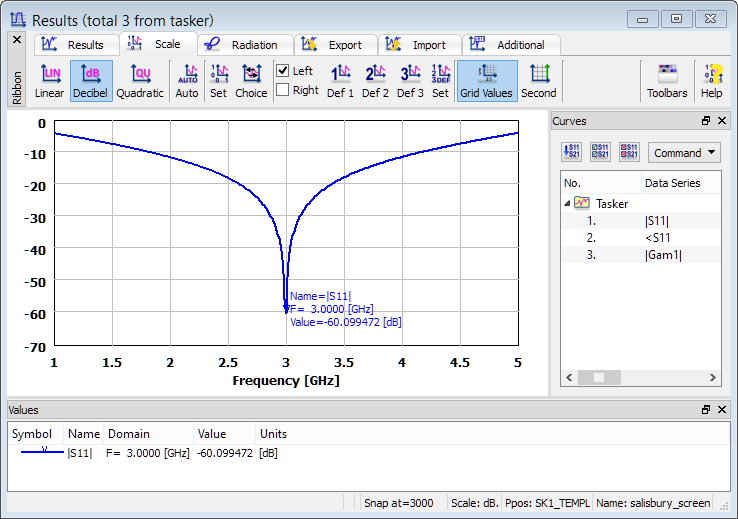
Task: Enable the Right axis checkbox
Action: point(283,90)
